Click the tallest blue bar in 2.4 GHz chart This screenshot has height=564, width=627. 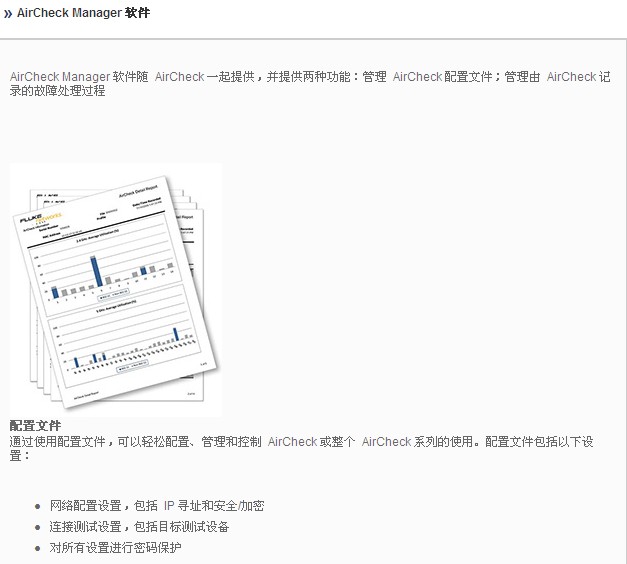[95, 270]
